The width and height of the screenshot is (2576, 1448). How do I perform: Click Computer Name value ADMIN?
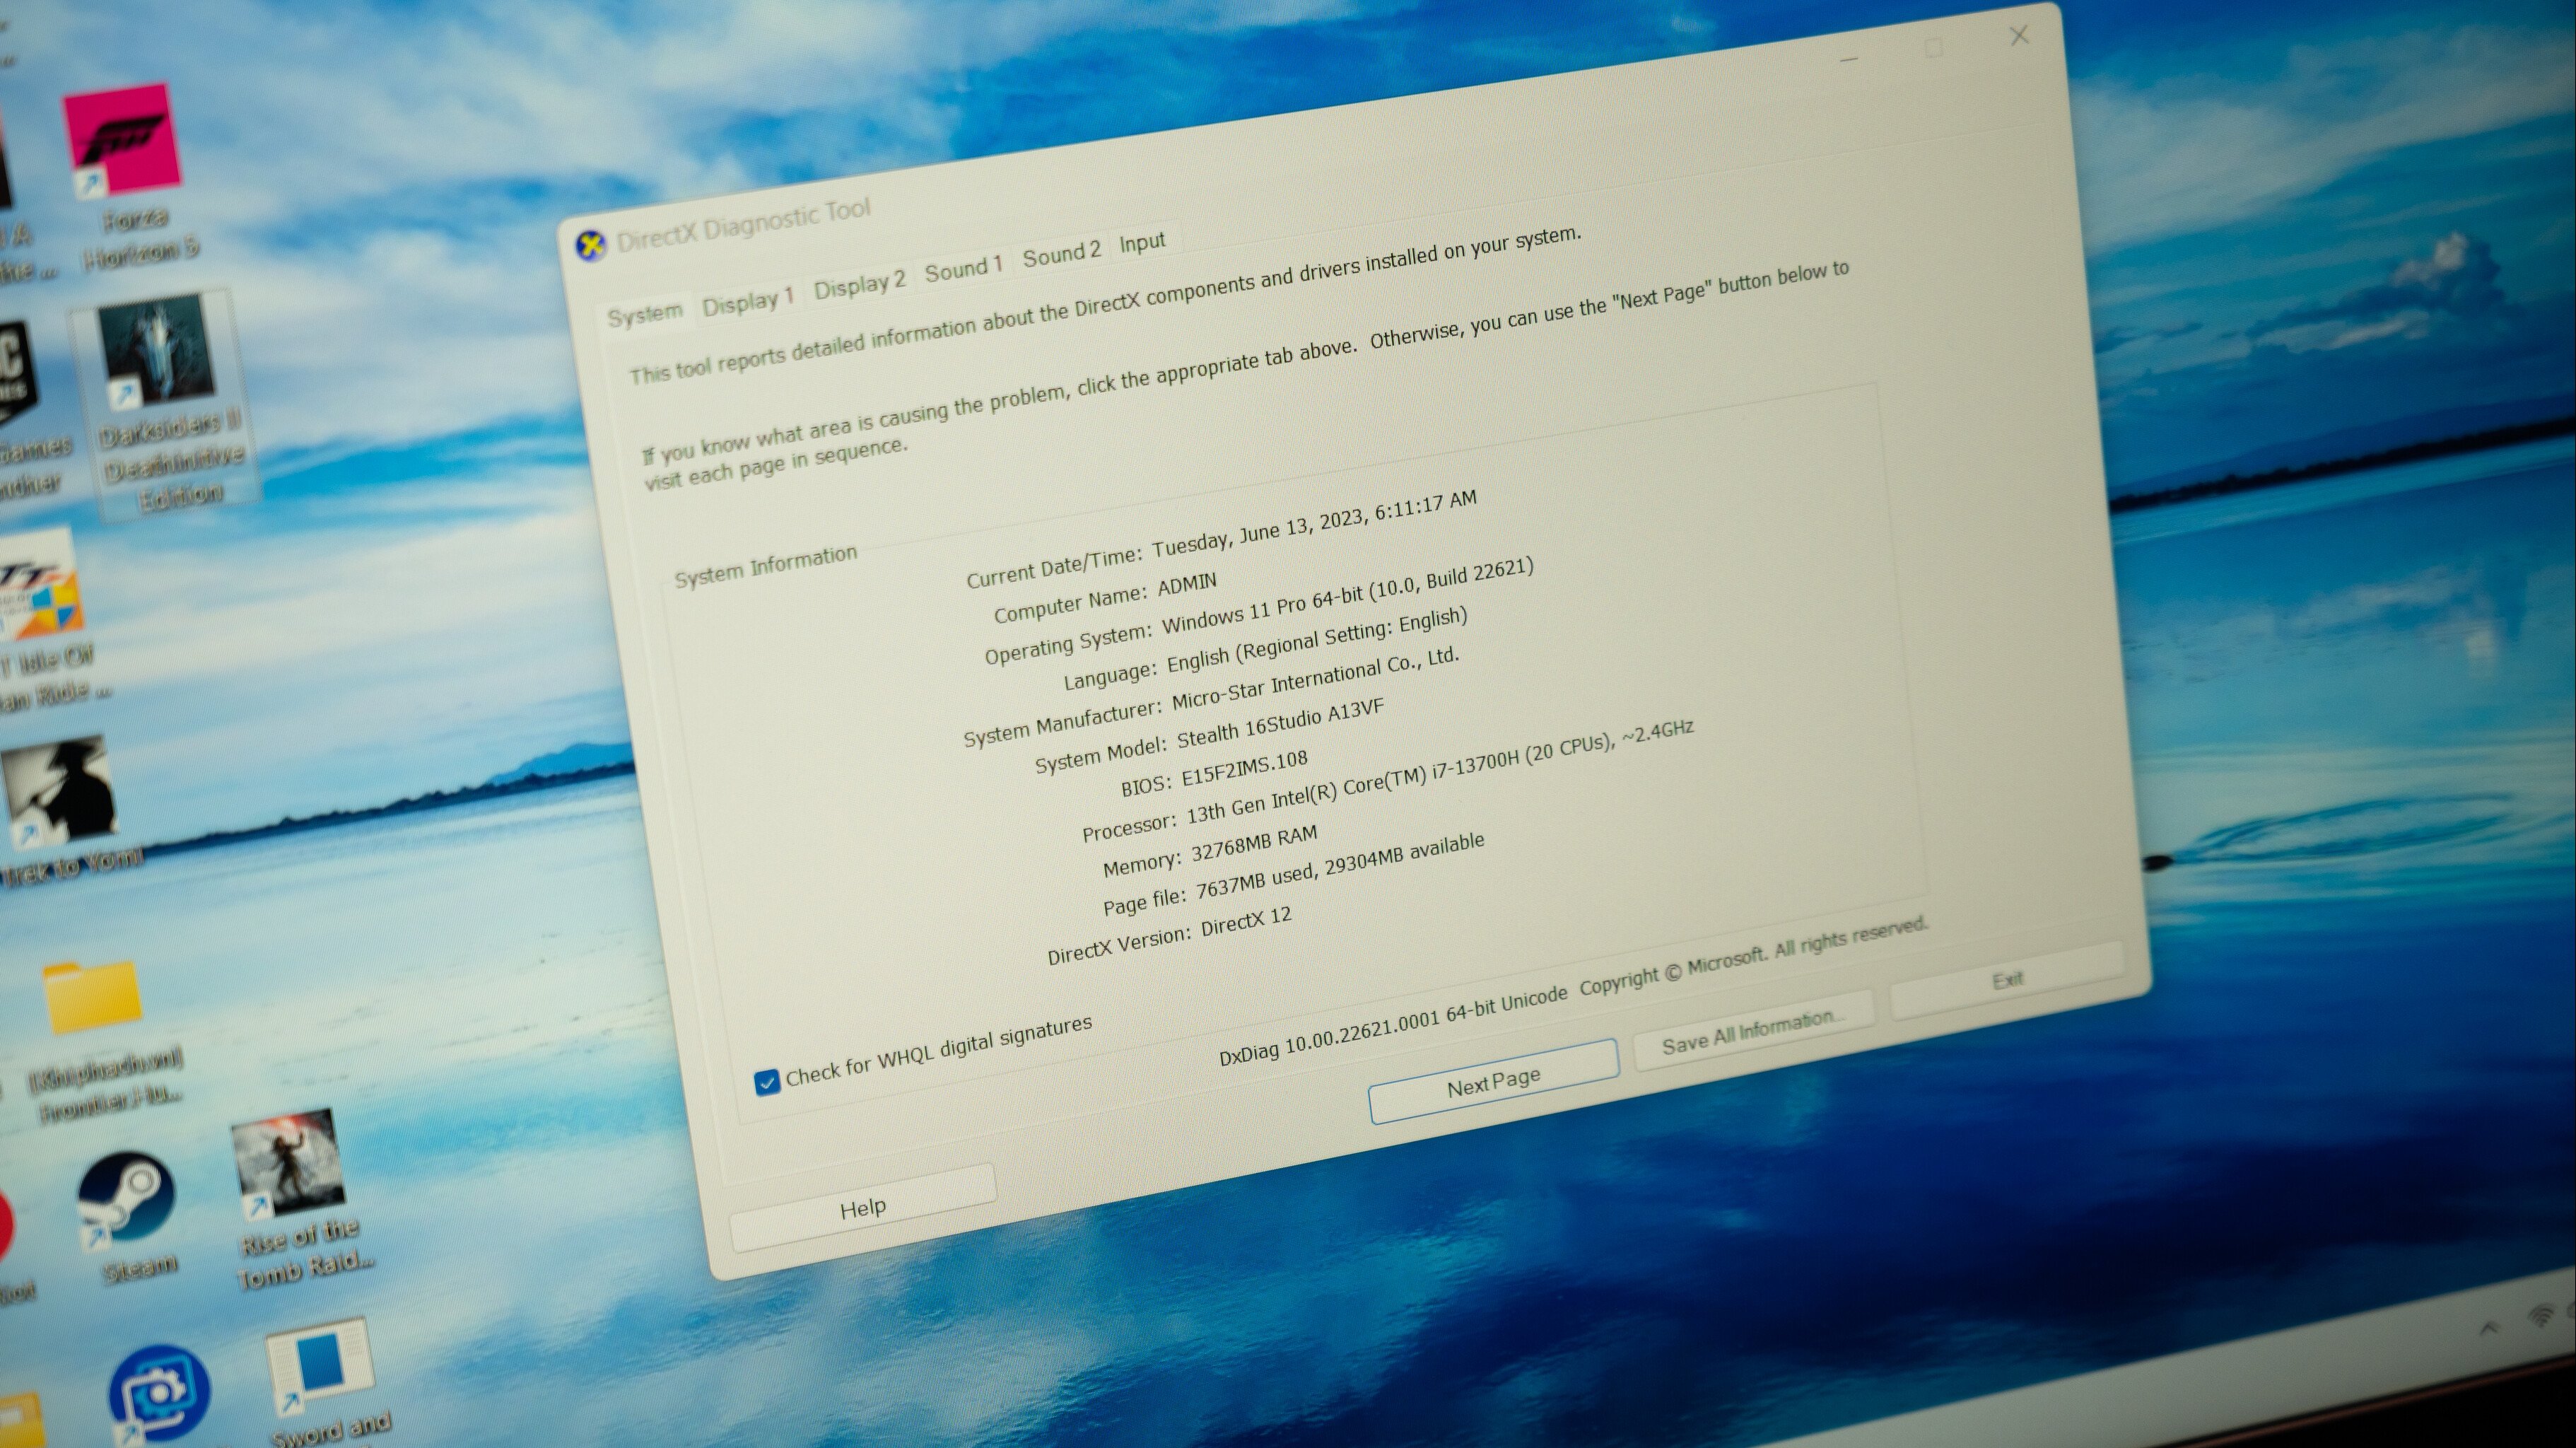[1187, 583]
